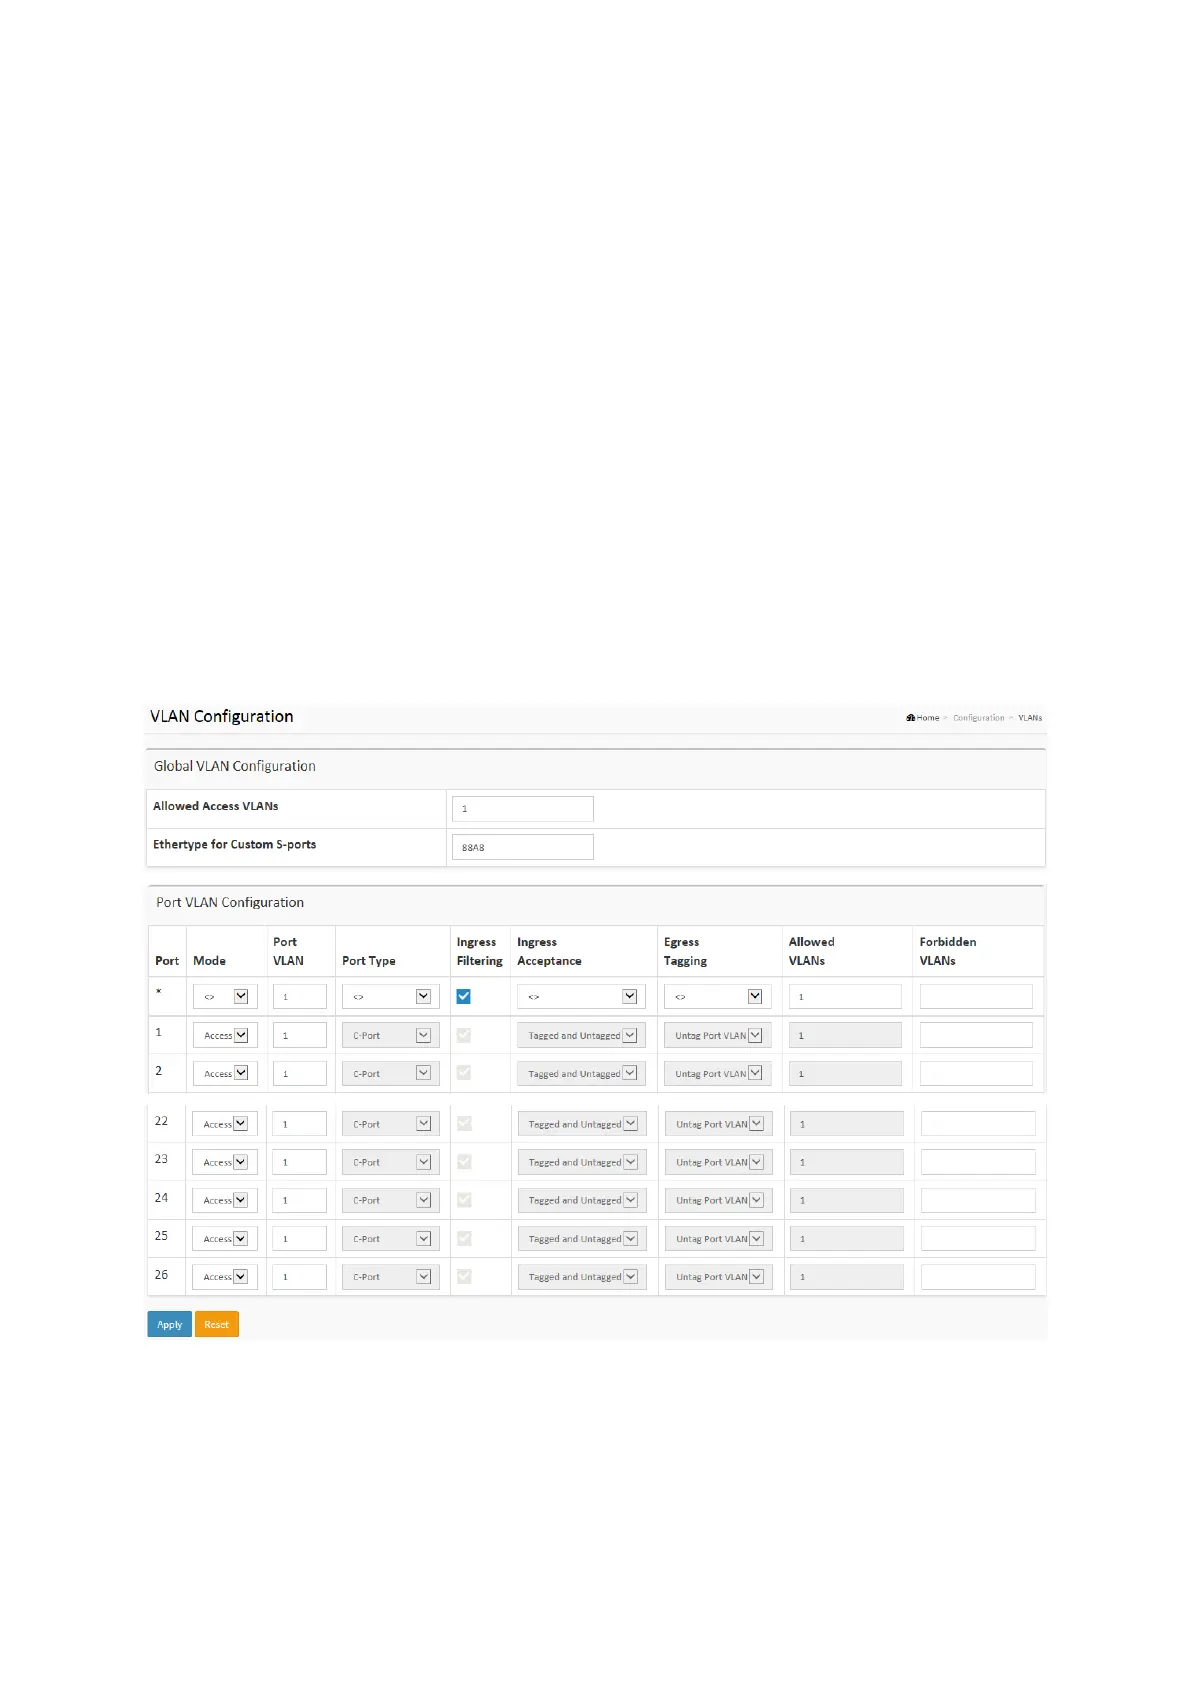Image resolution: width=1191 pixels, height=1684 pixels.
Task: Click the VLANs breadcrumb item
Action: click(x=1030, y=718)
